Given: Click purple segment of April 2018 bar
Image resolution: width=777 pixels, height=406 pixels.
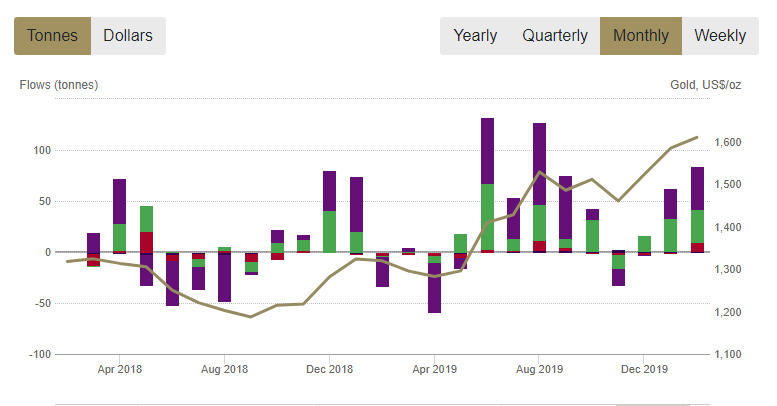Looking at the screenshot, I should click(120, 201).
